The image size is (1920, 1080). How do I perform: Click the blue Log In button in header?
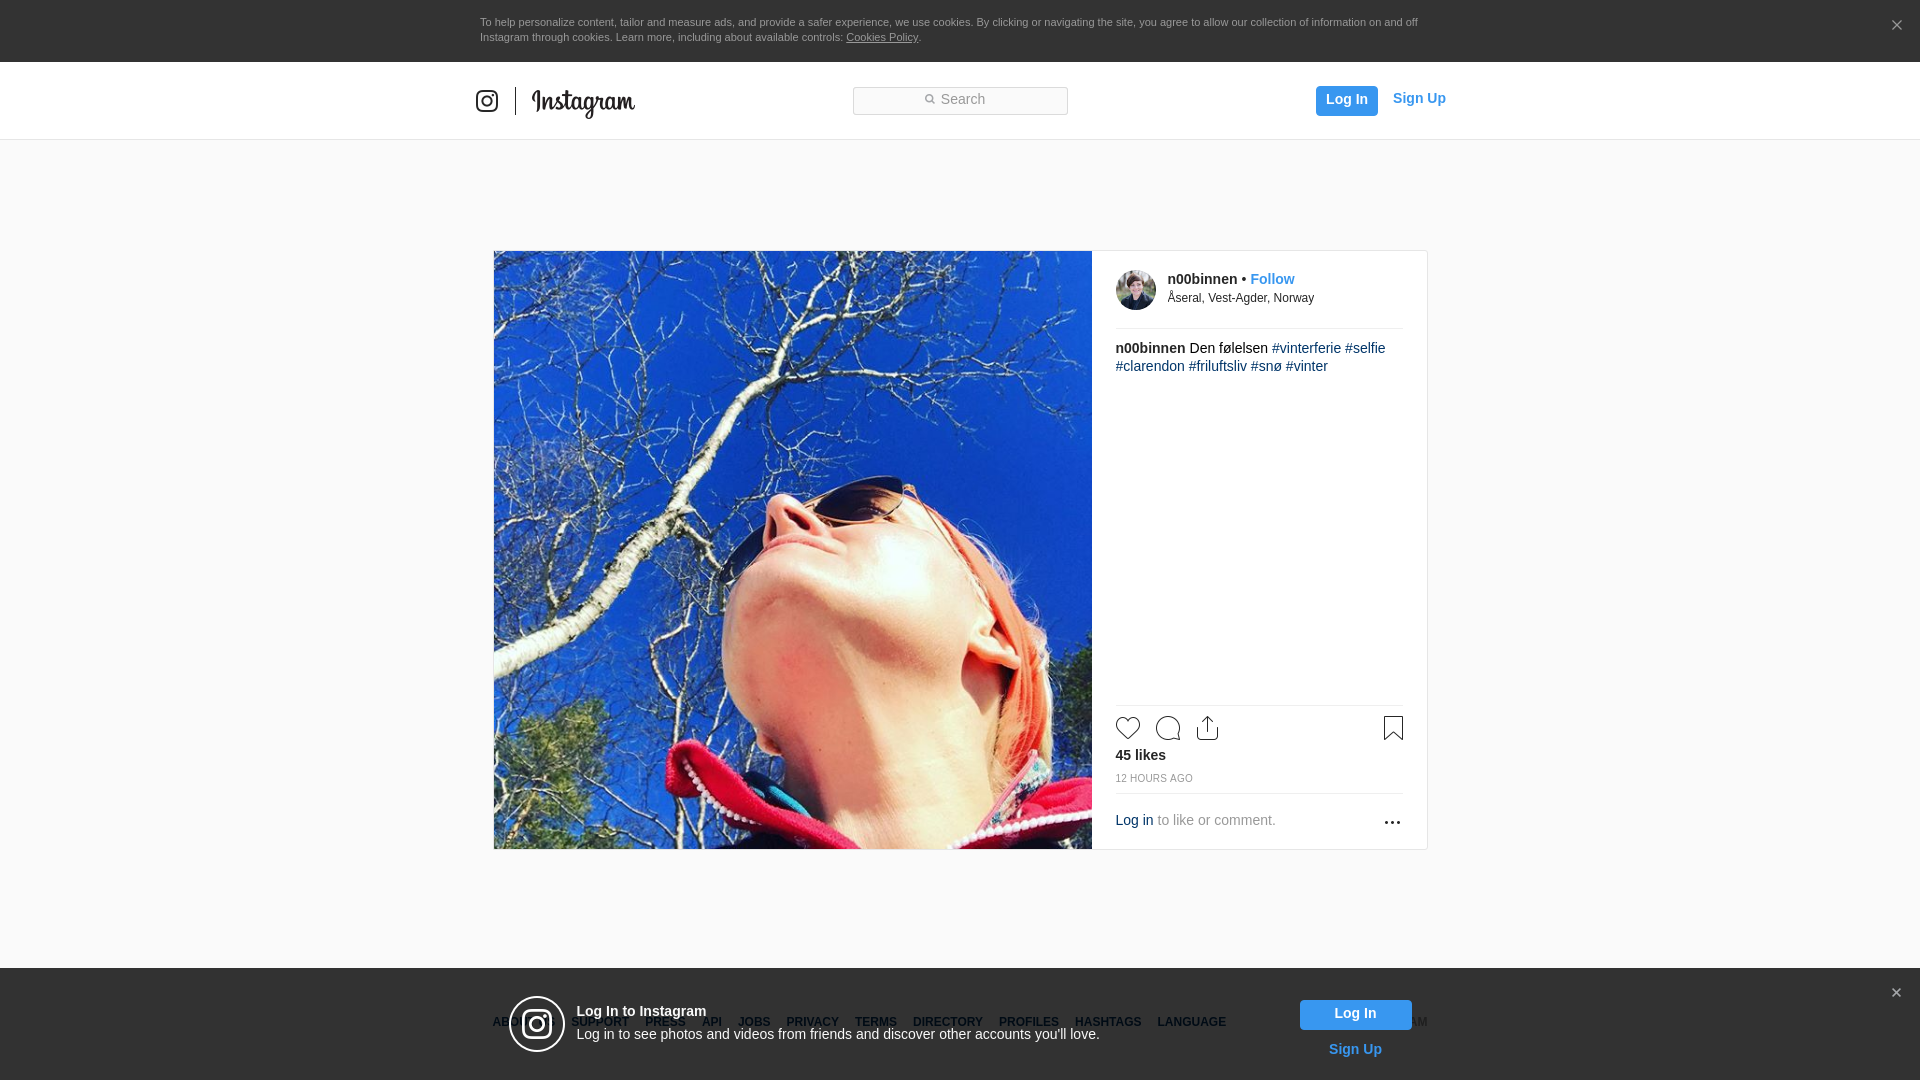(x=1346, y=100)
